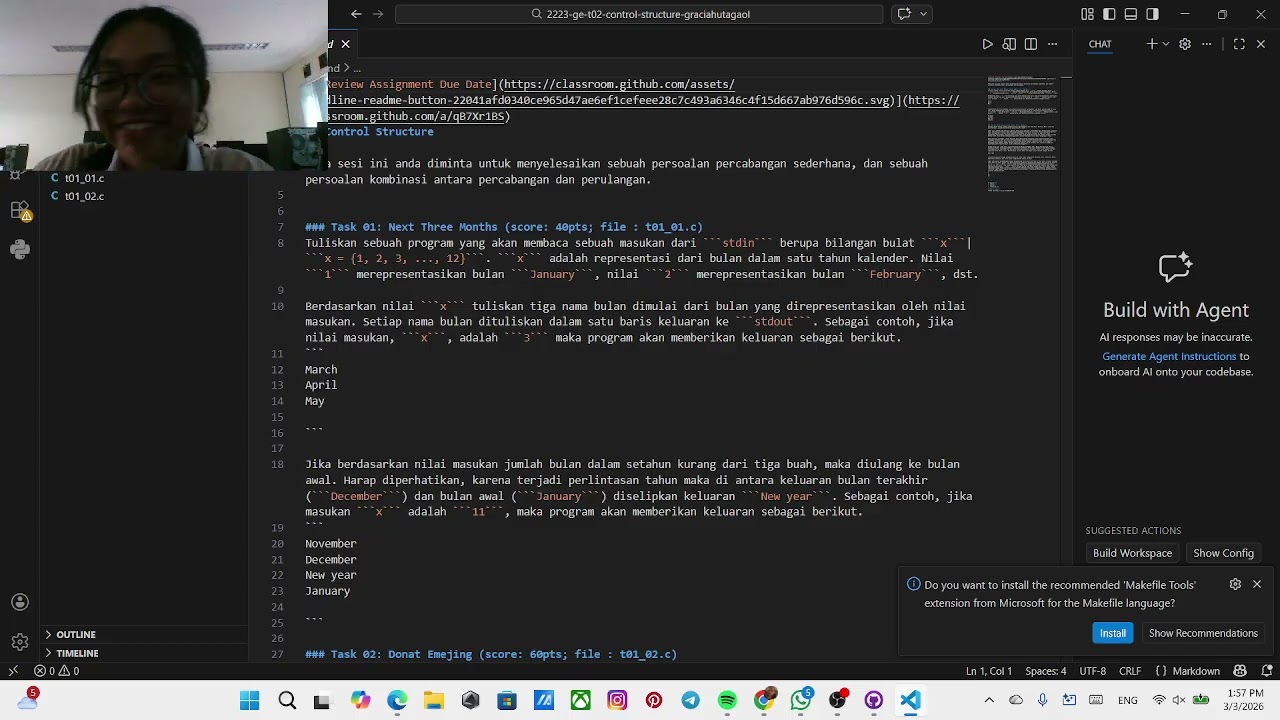Open notifications bell in status bar
The width and height of the screenshot is (1280, 720).
click(x=1265, y=671)
